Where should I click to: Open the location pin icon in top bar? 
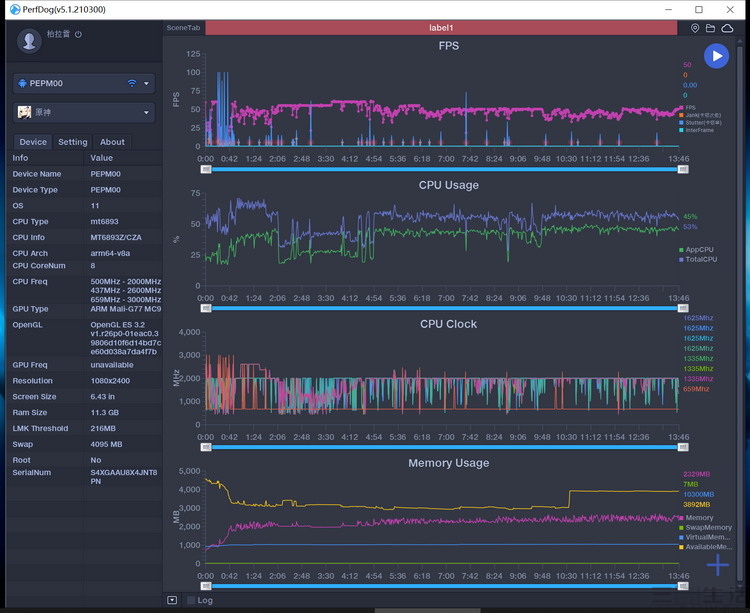[x=695, y=28]
